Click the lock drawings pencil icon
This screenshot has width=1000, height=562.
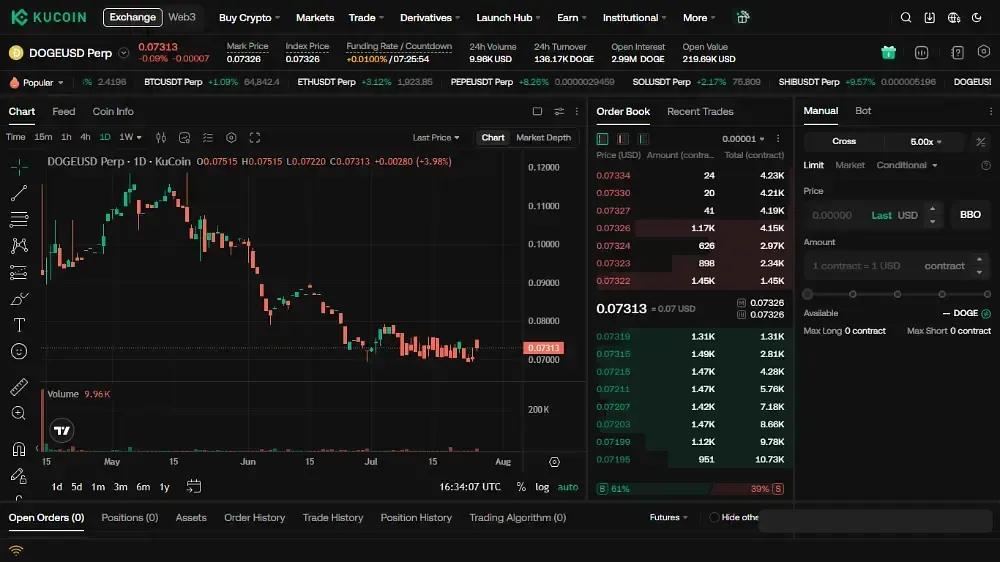point(19,476)
